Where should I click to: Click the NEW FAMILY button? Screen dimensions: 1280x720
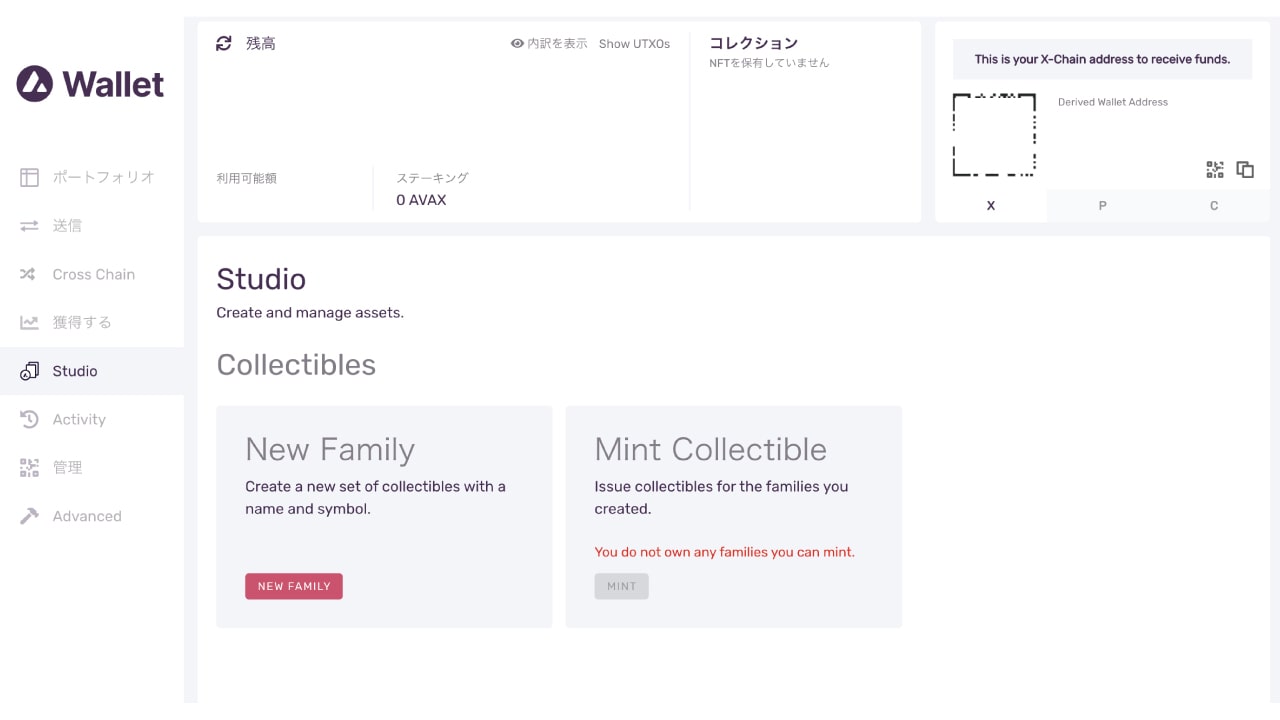(x=294, y=586)
